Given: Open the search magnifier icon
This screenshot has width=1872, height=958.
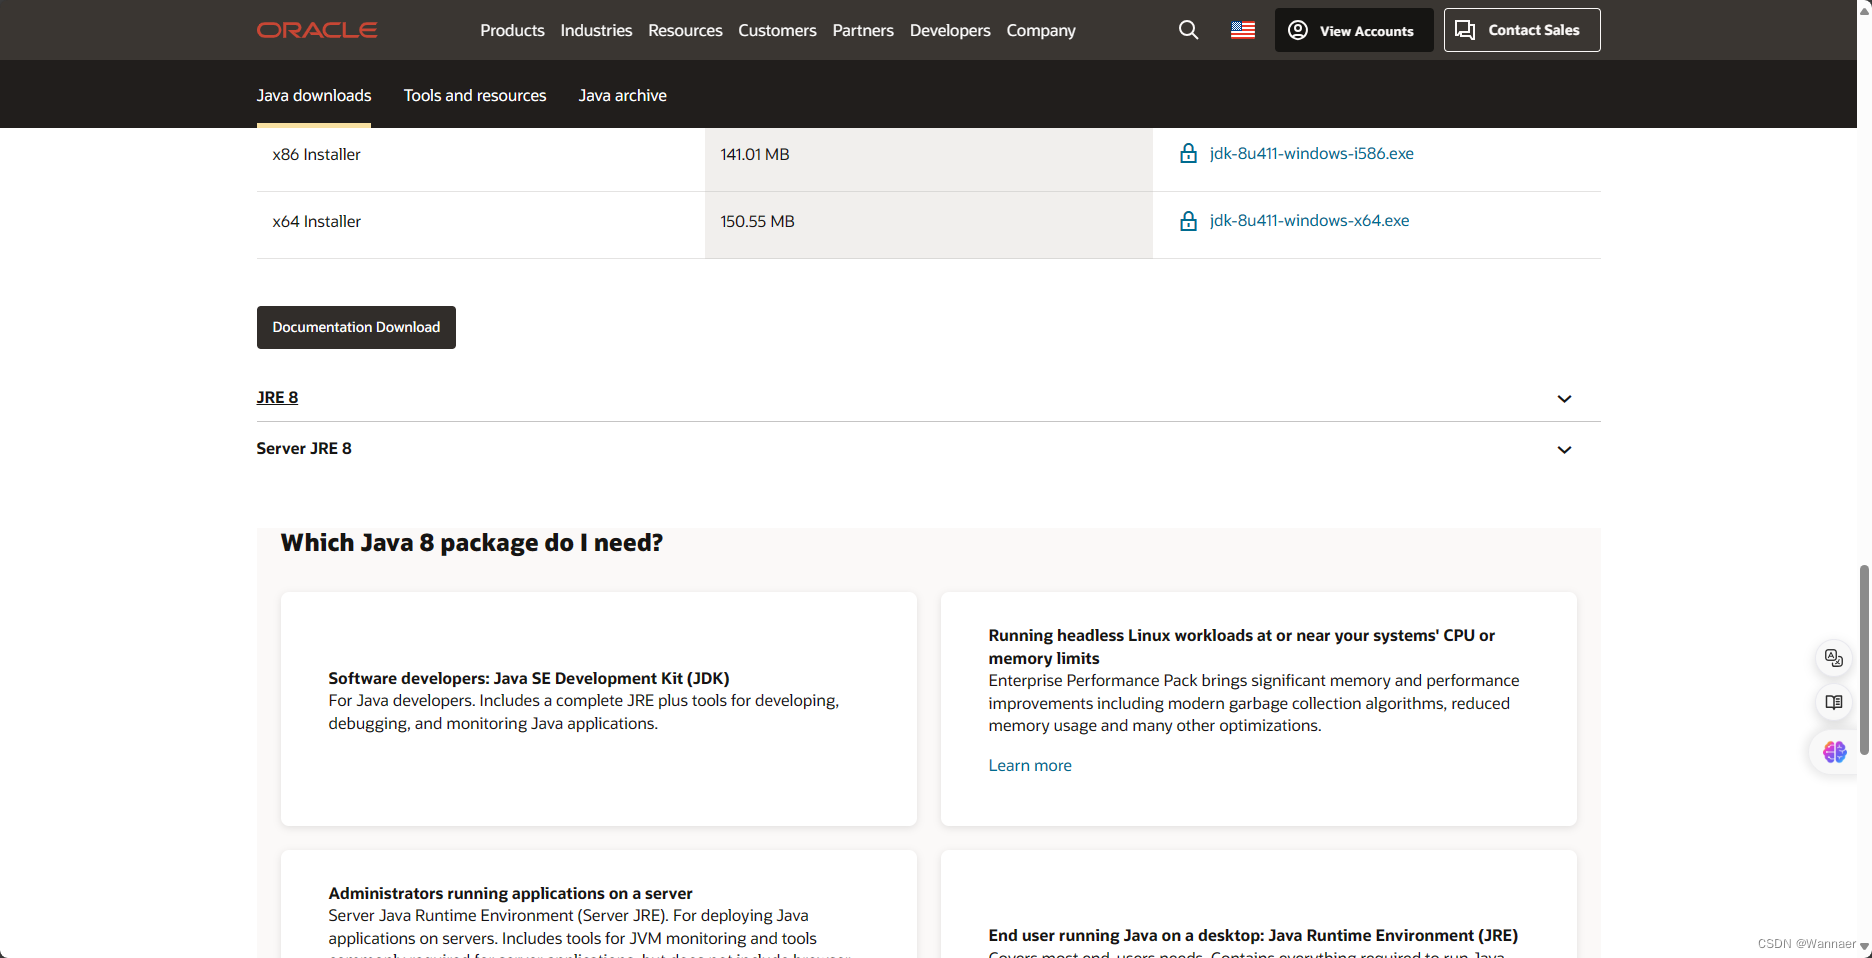Looking at the screenshot, I should coord(1188,30).
